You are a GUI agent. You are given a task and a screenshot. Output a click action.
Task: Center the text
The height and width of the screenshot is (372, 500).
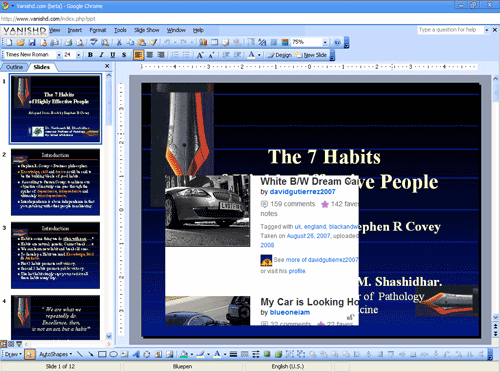click(x=150, y=55)
